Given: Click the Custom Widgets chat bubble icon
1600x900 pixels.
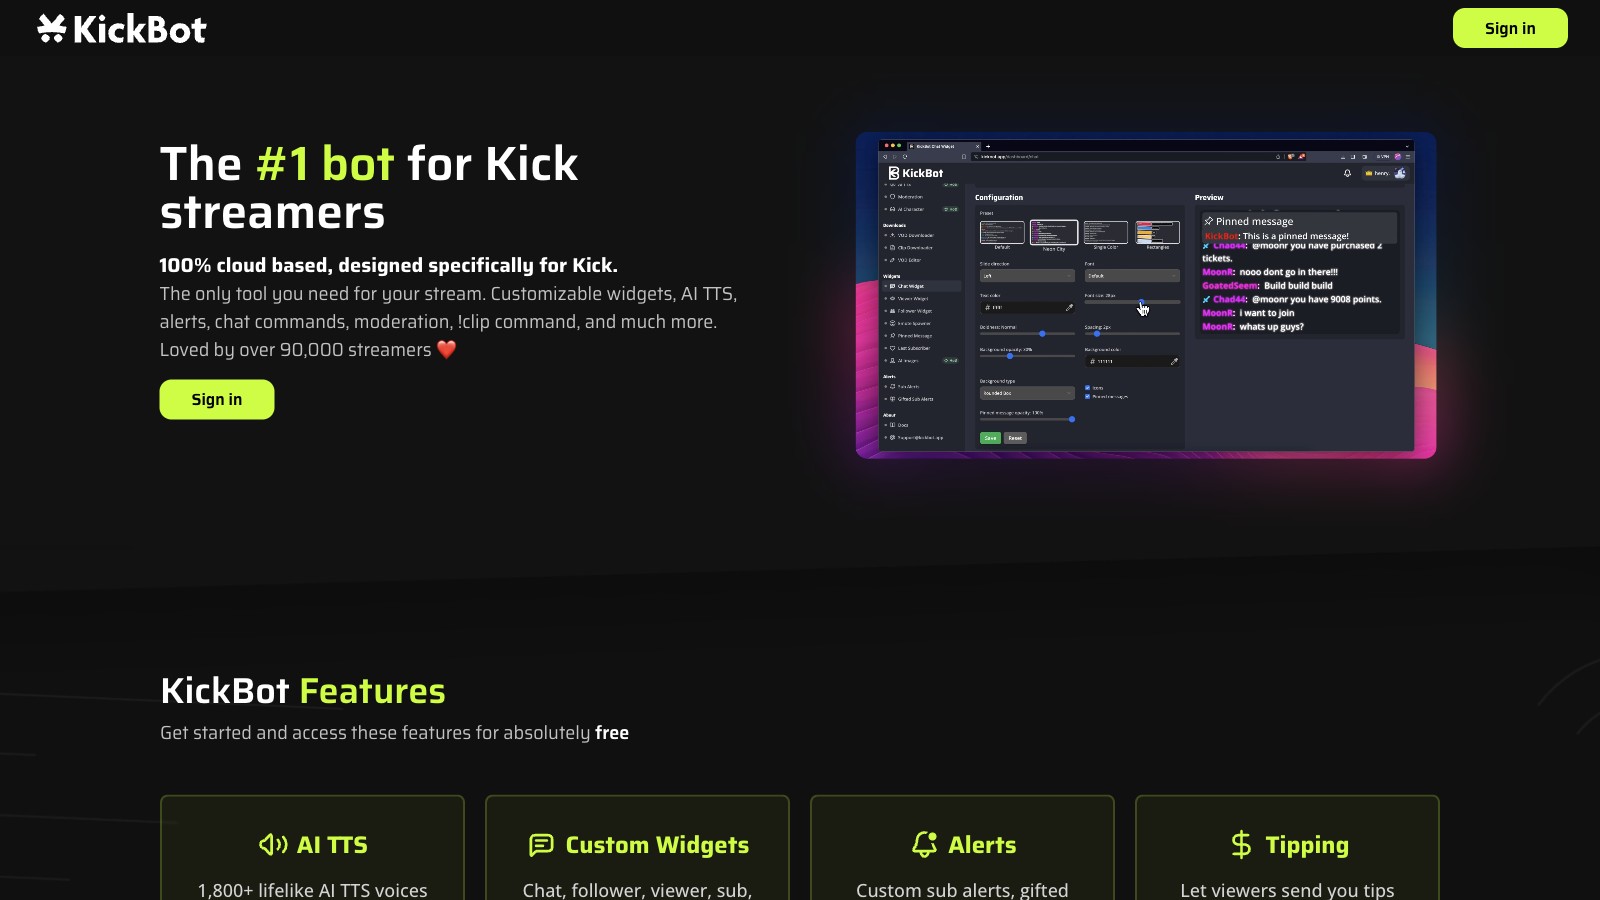Looking at the screenshot, I should click(540, 845).
